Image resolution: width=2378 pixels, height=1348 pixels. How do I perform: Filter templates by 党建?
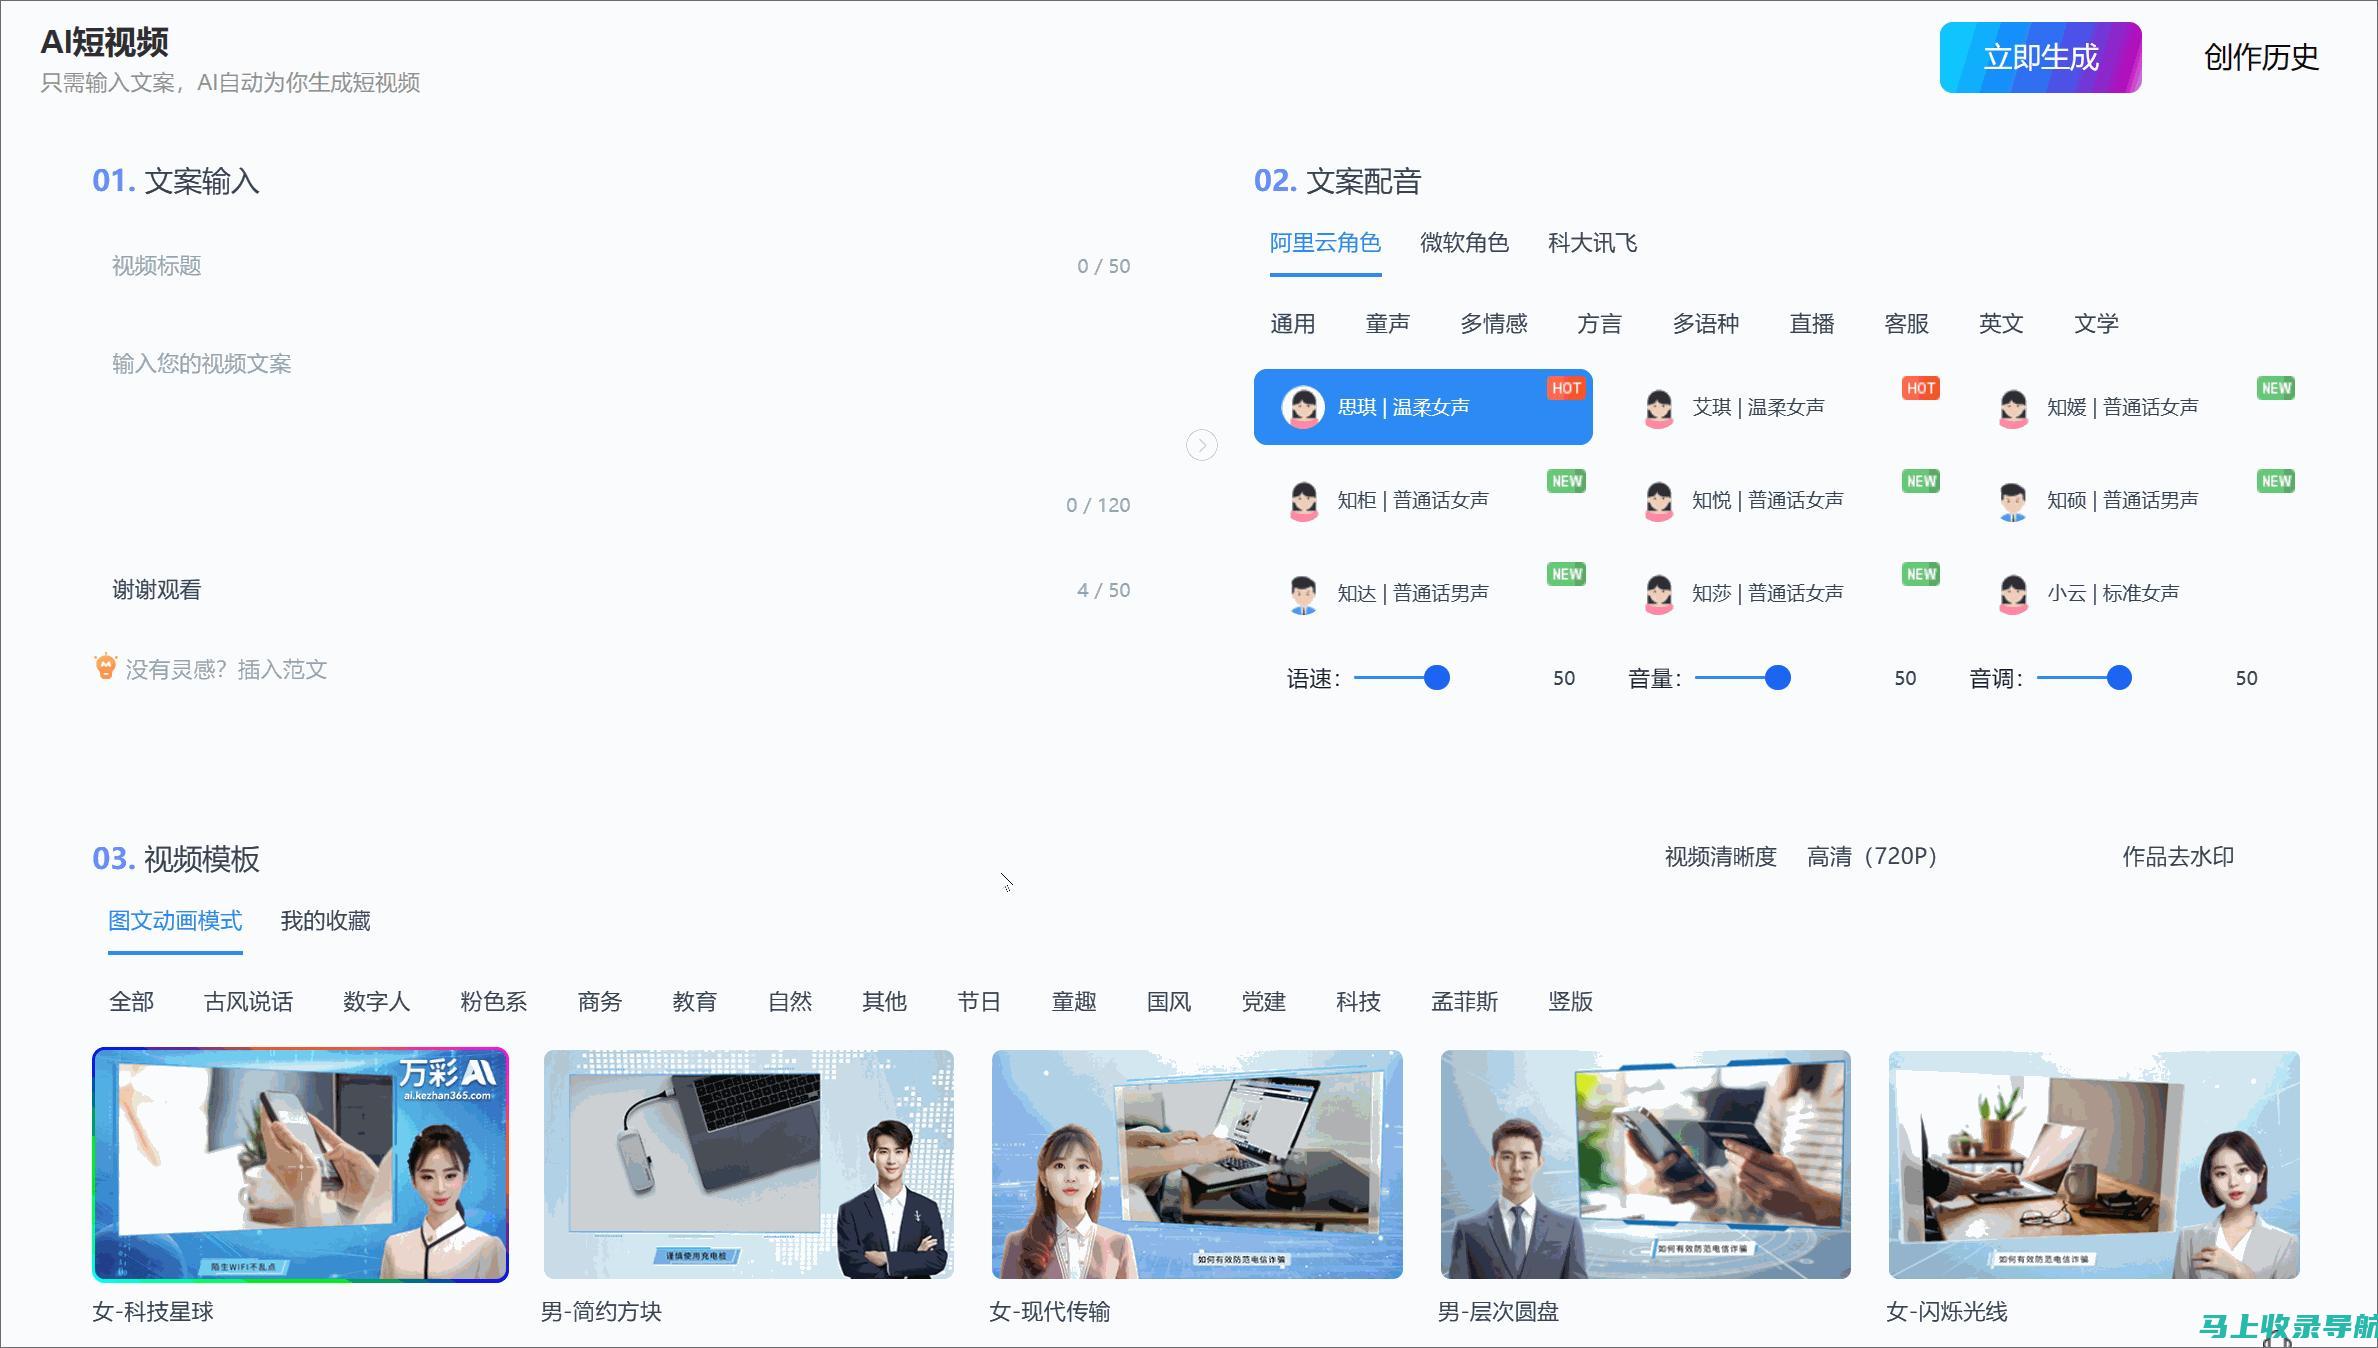tap(1263, 1002)
